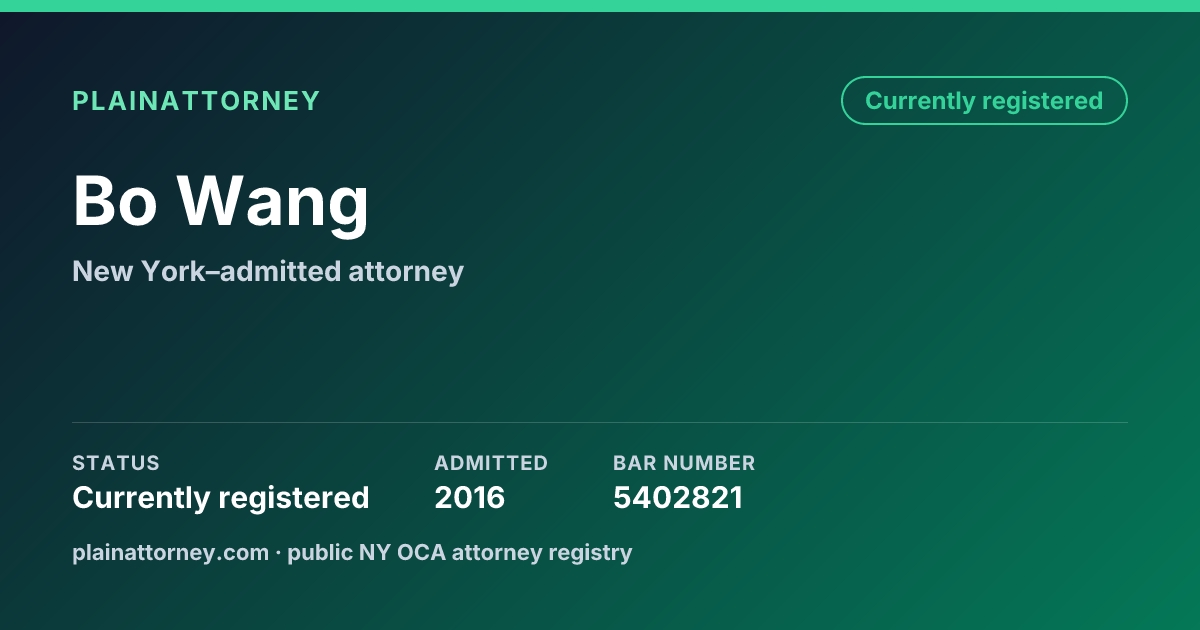
Task: Click the dot separator in footer text
Action: (x=279, y=552)
